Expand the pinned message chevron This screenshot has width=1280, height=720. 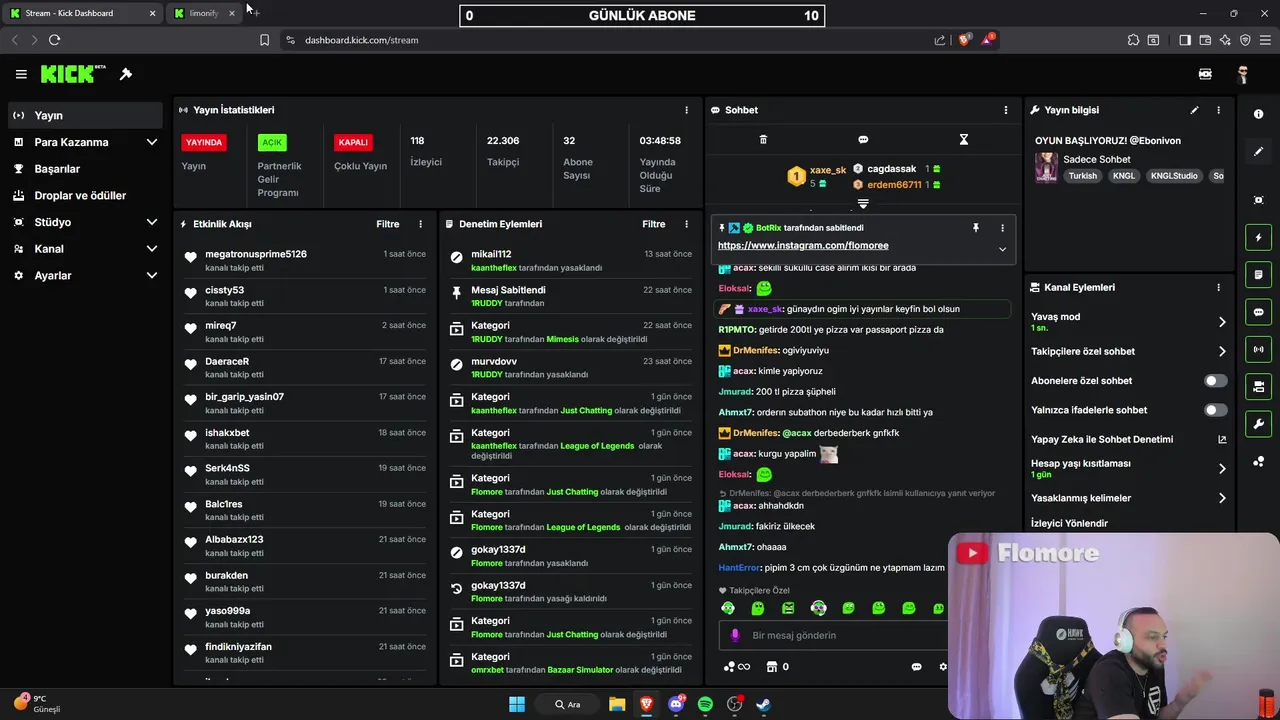pos(1002,249)
